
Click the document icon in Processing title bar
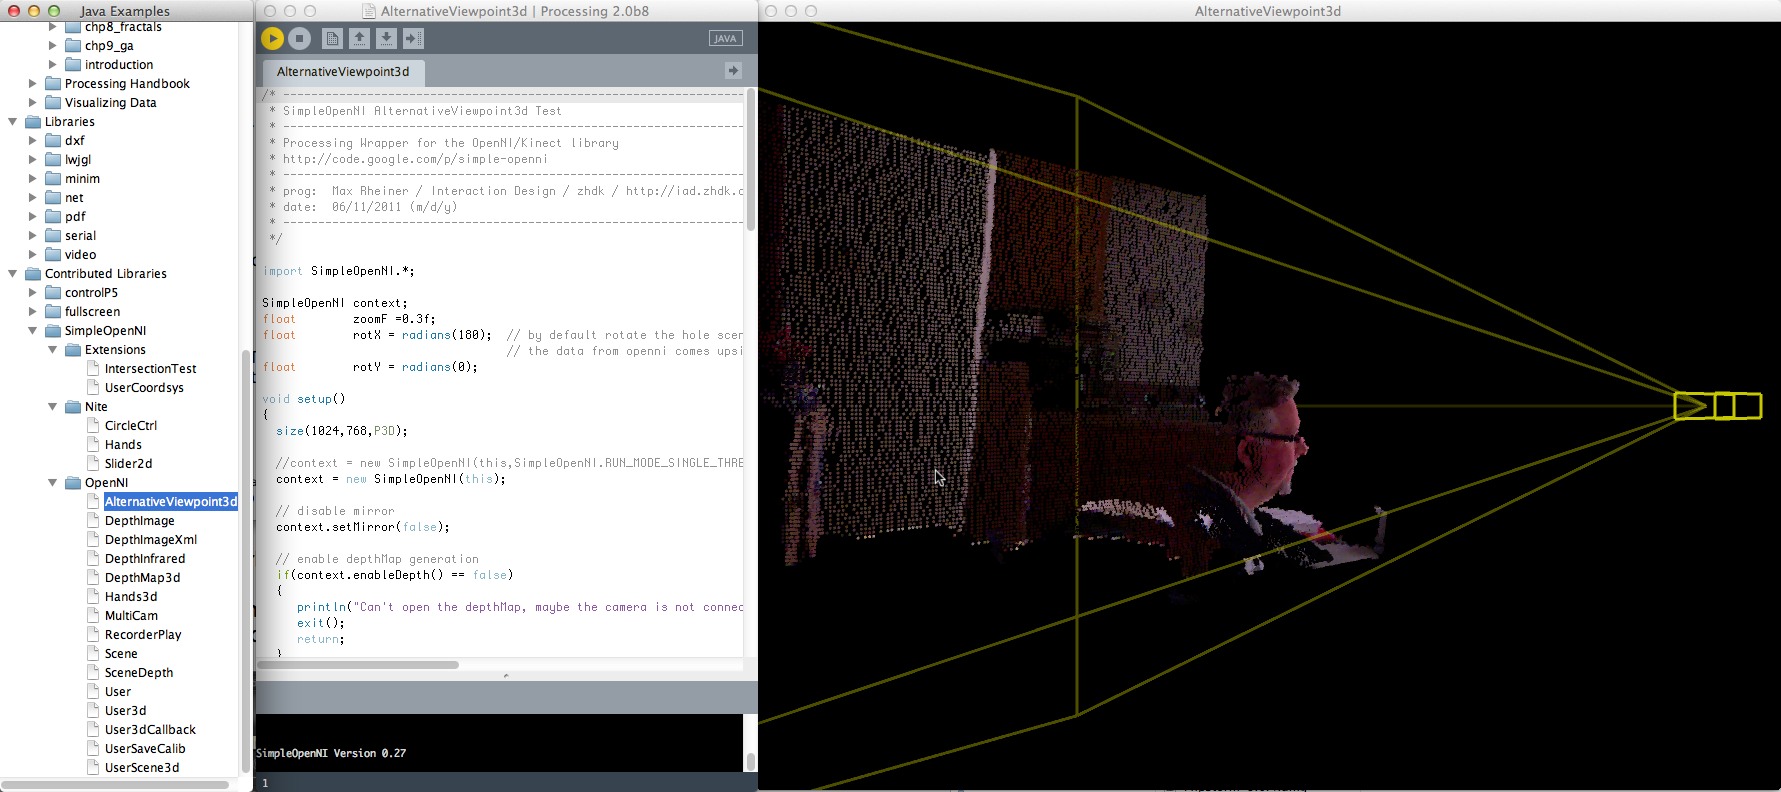click(369, 12)
